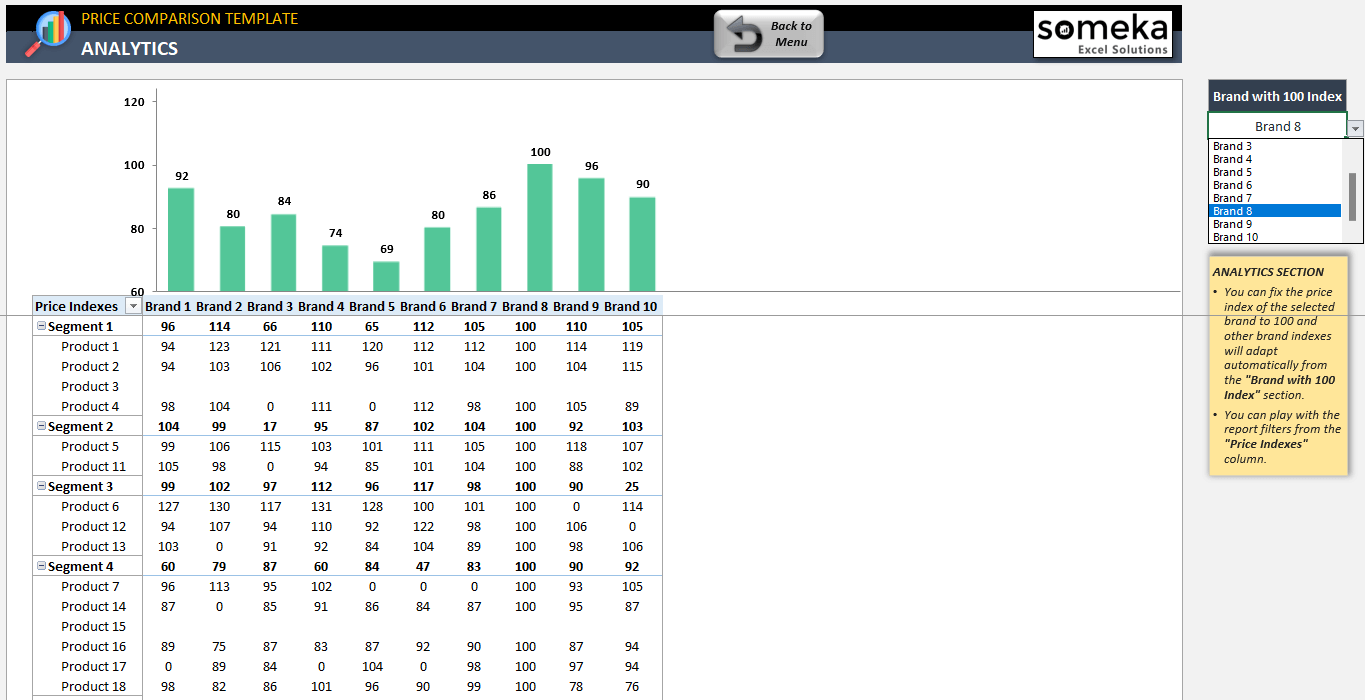Click the PRICE COMPARISON TEMPLATE title

point(190,18)
